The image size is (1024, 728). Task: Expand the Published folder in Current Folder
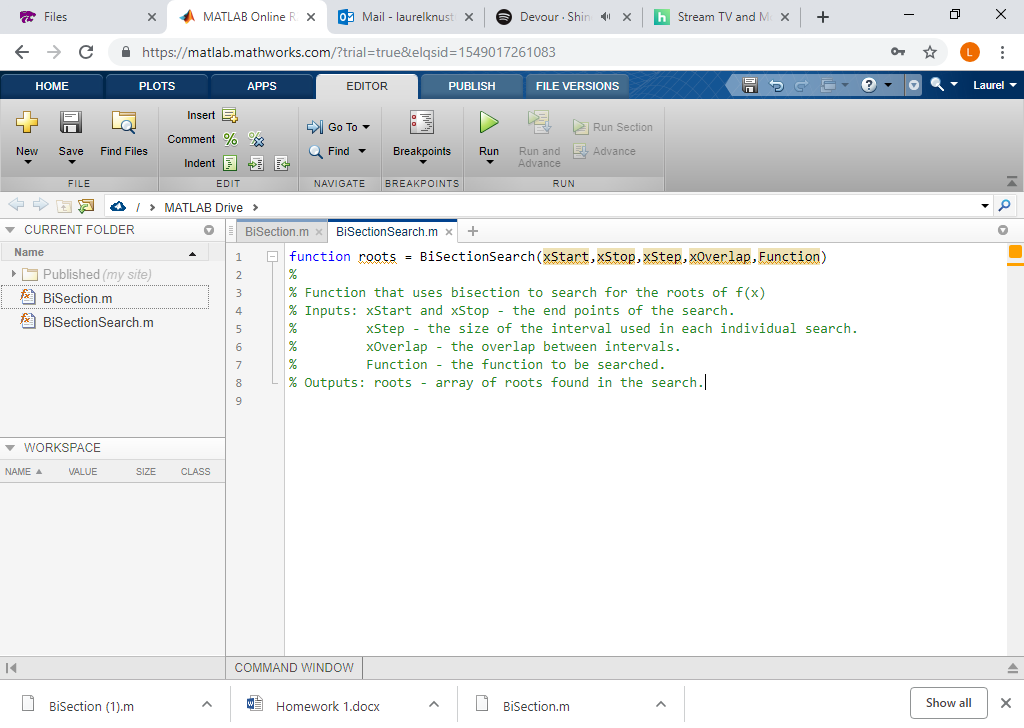coord(14,274)
